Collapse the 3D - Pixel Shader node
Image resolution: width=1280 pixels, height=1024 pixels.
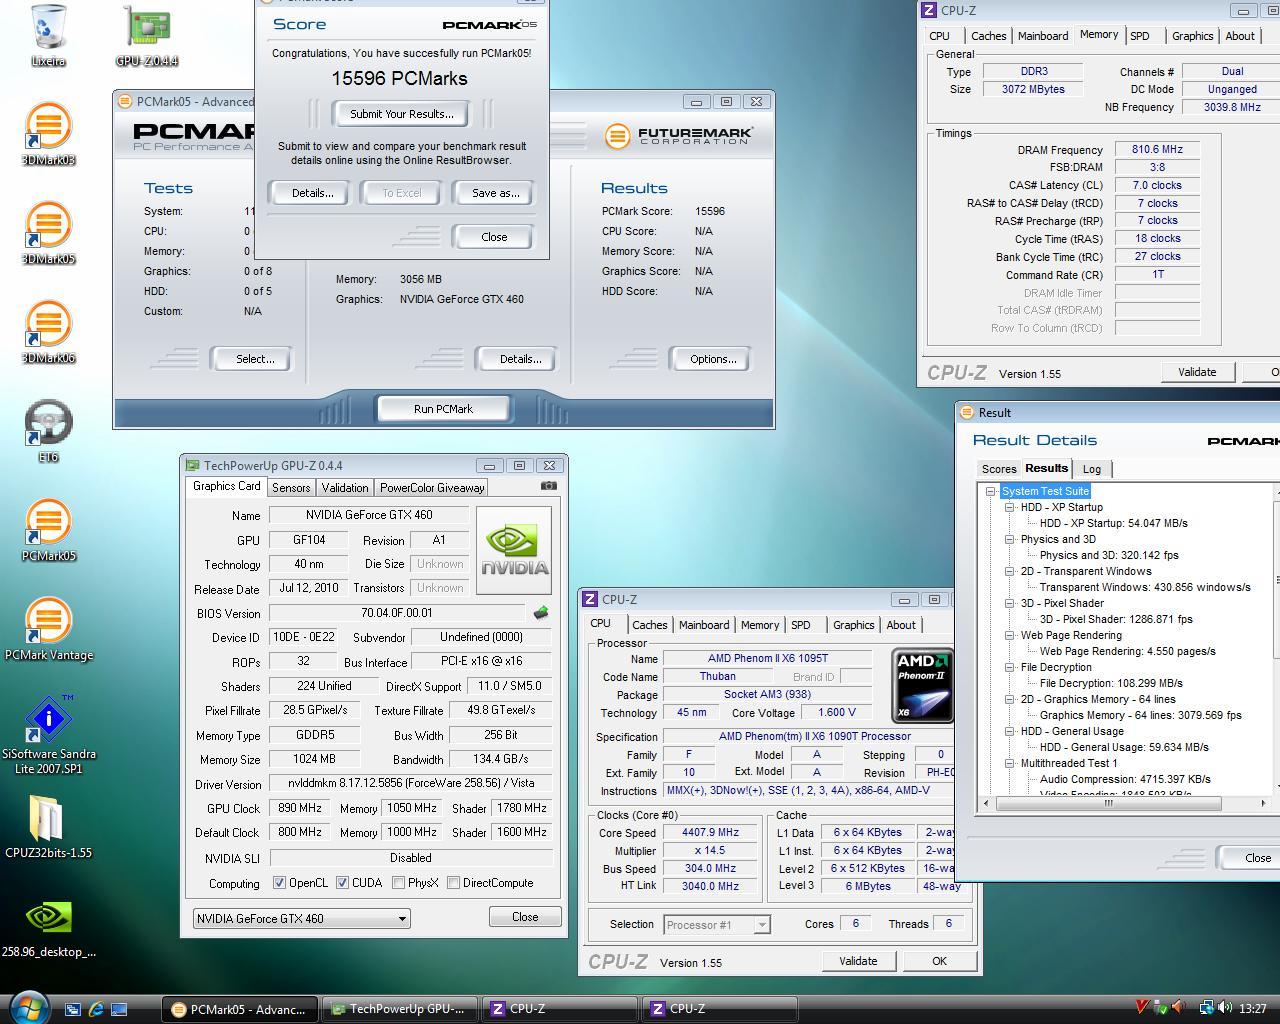tap(1009, 603)
